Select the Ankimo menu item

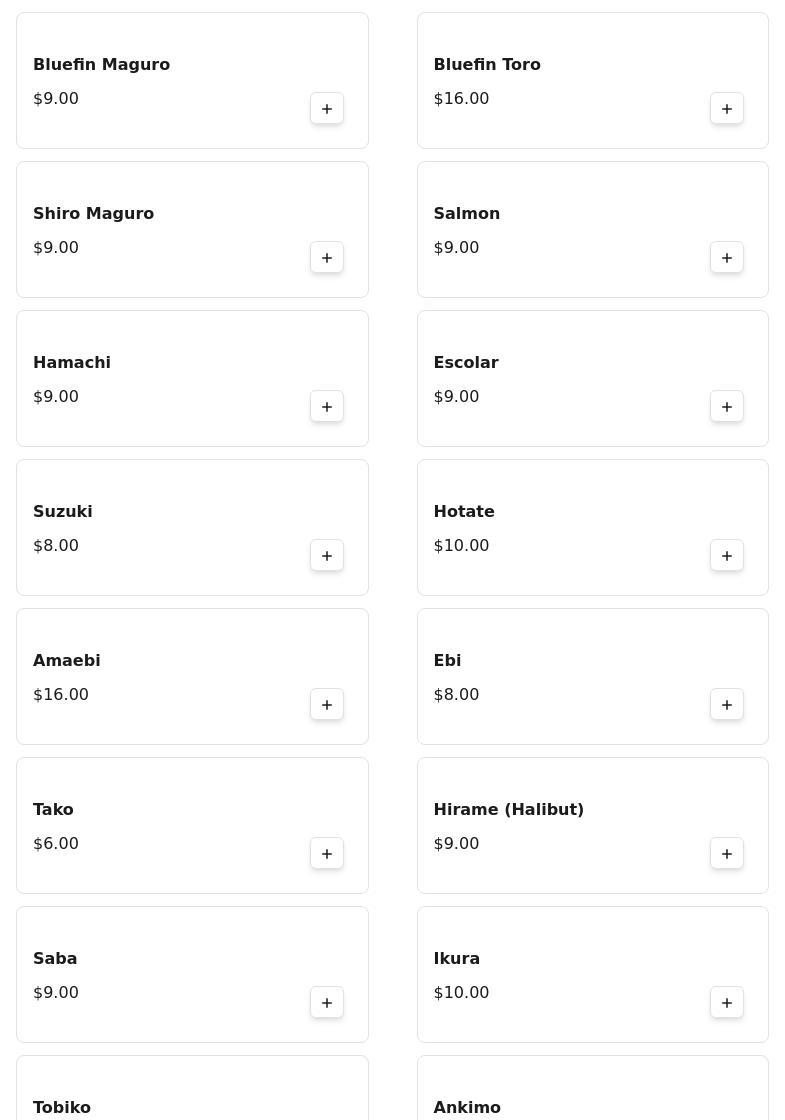(x=467, y=1107)
